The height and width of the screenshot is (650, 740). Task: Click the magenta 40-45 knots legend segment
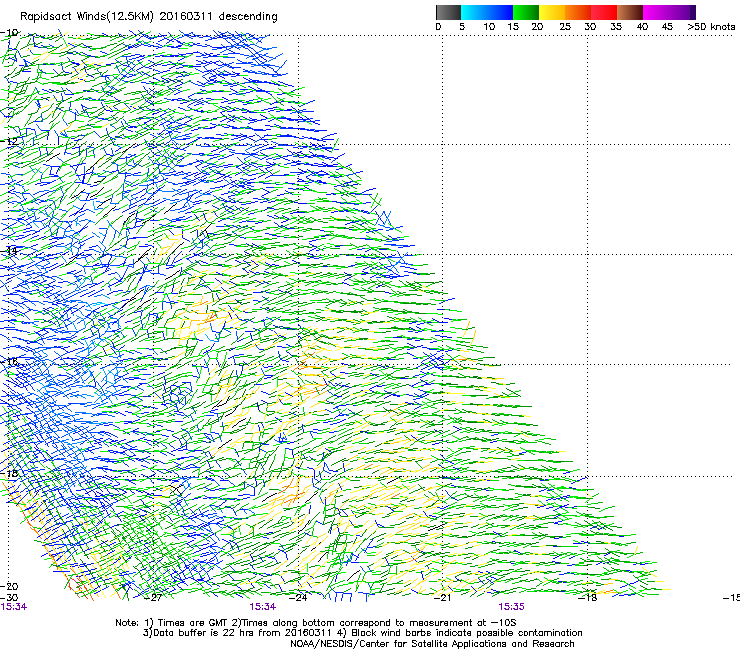coord(656,12)
